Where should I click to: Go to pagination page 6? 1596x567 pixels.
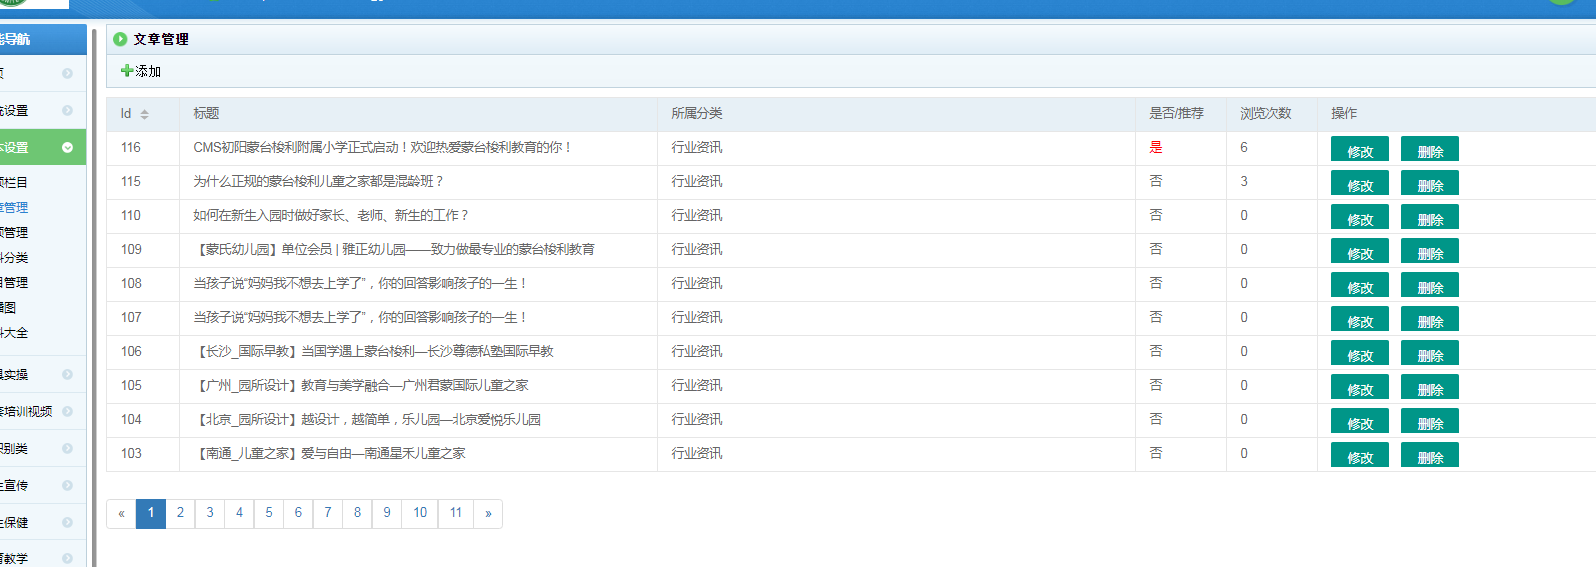tap(298, 513)
